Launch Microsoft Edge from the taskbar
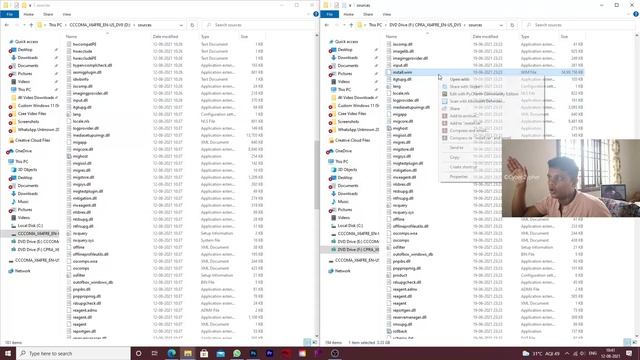The width and height of the screenshot is (640, 360). click(171, 353)
